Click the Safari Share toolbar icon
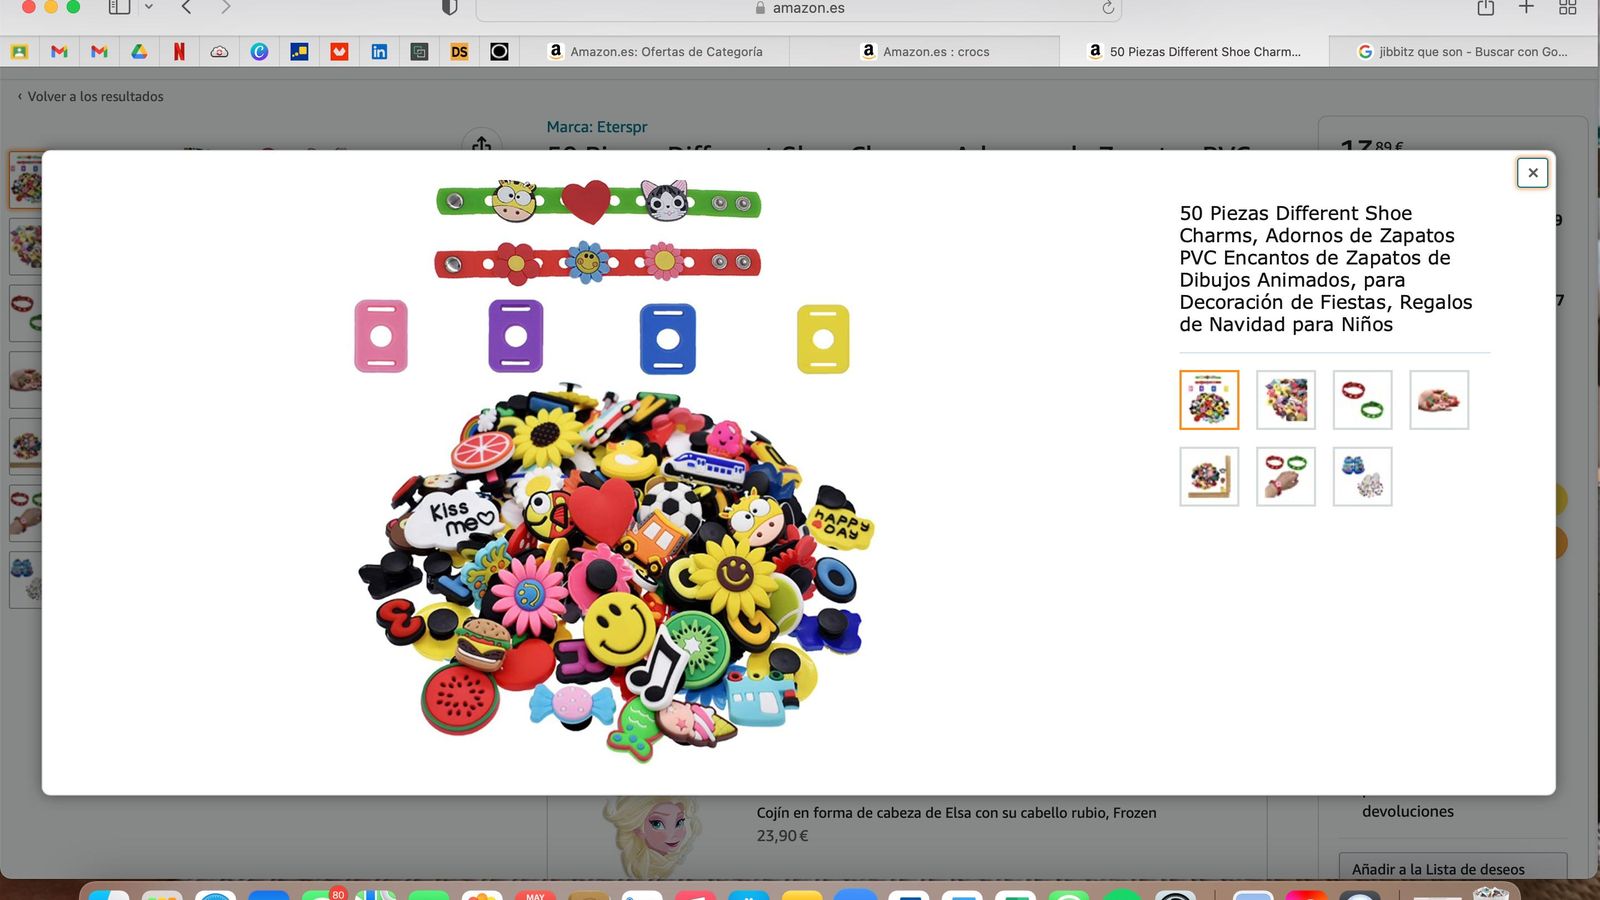The height and width of the screenshot is (900, 1600). (1485, 8)
